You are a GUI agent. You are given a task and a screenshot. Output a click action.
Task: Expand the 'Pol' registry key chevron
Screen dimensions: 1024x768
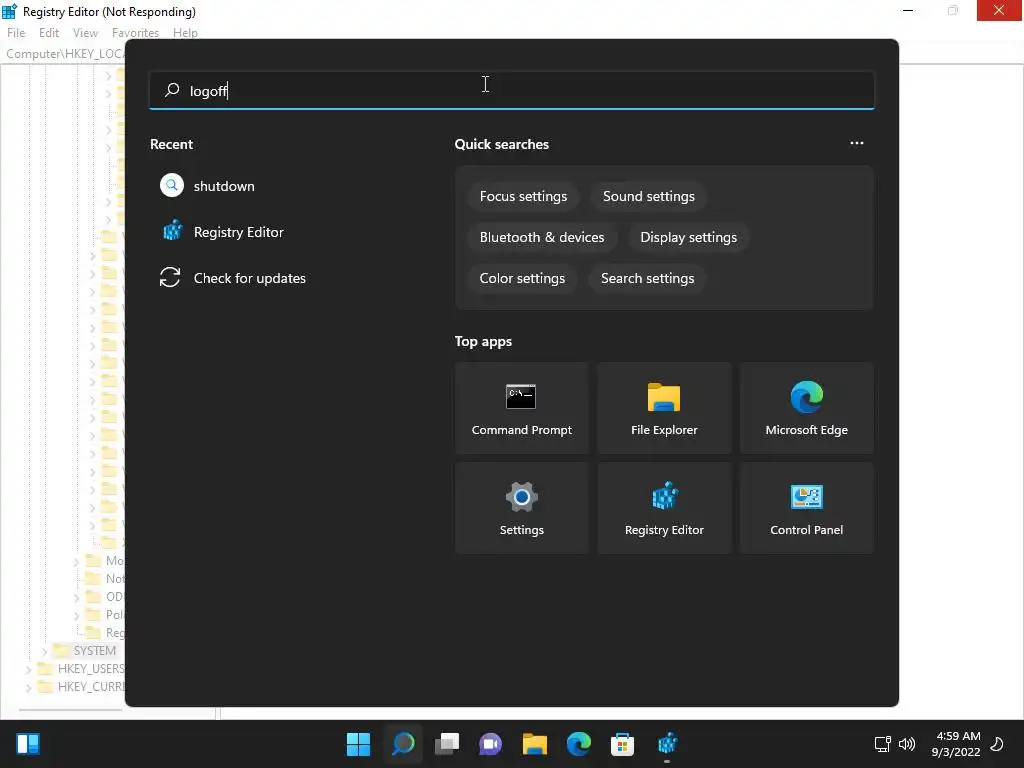click(76, 615)
